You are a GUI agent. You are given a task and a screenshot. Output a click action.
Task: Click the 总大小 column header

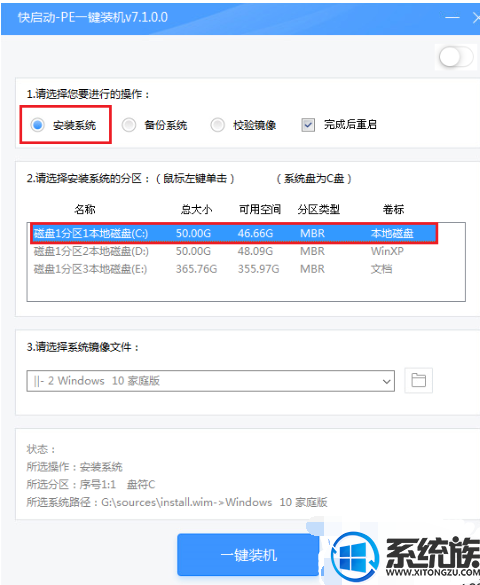tap(197, 209)
